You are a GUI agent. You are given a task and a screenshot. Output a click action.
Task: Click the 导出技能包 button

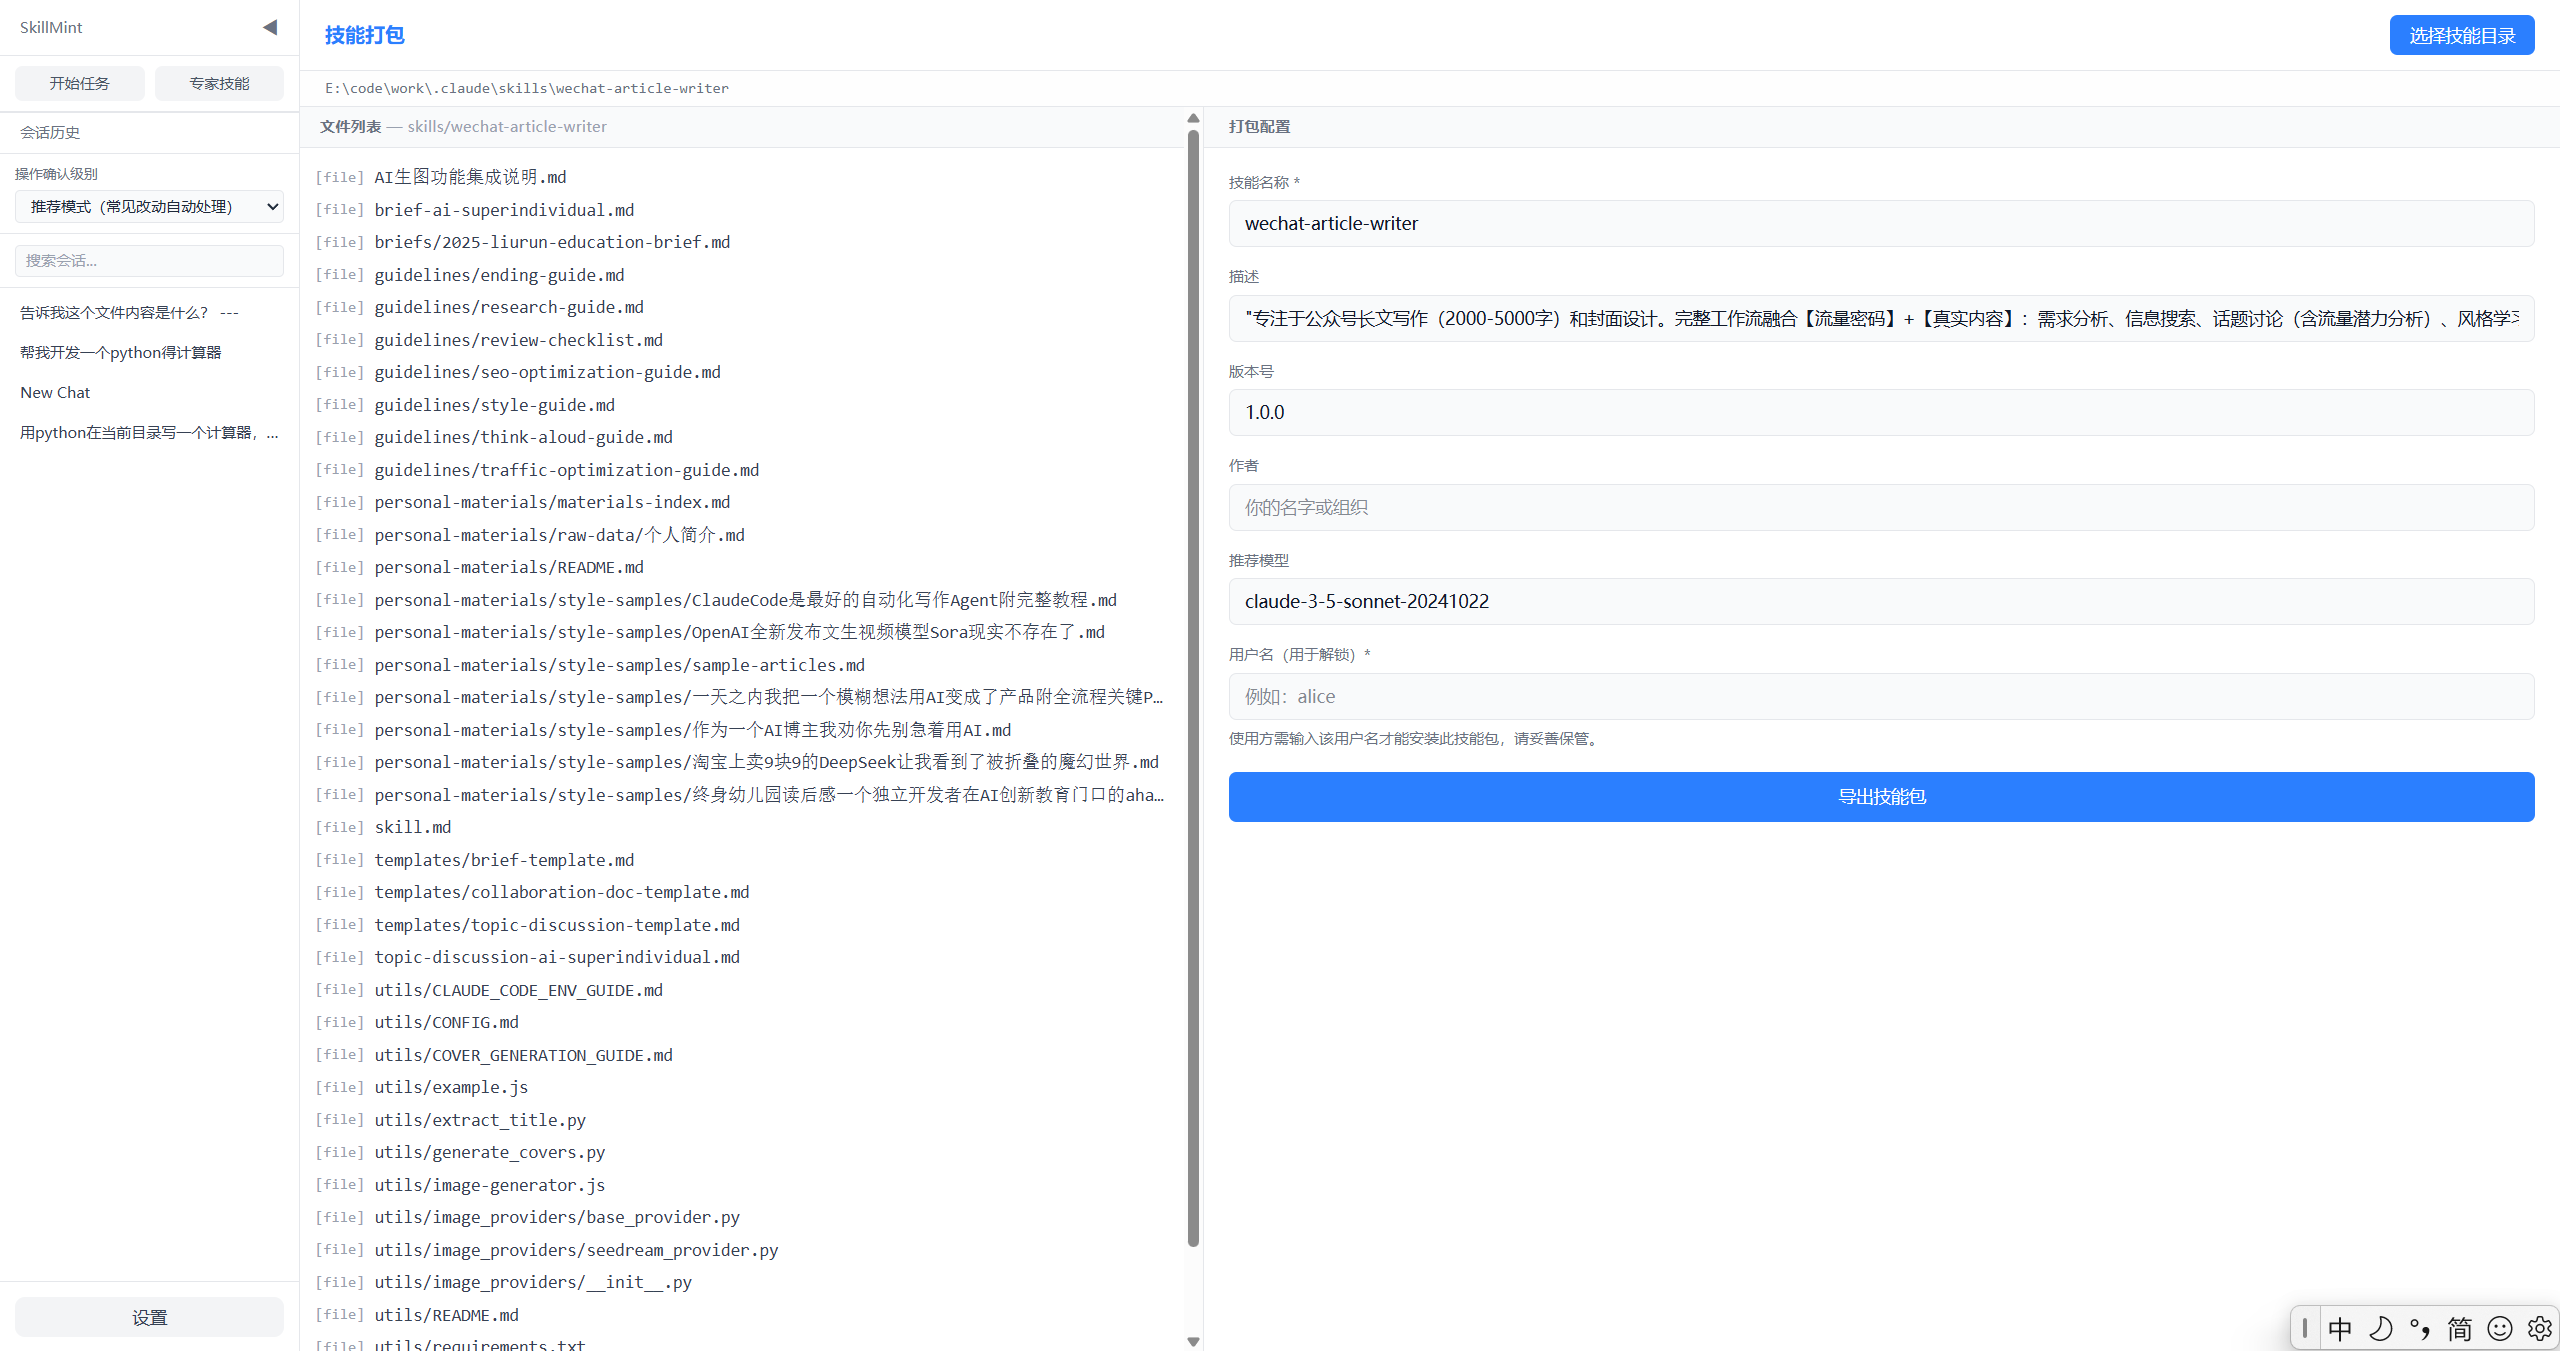[x=1881, y=796]
